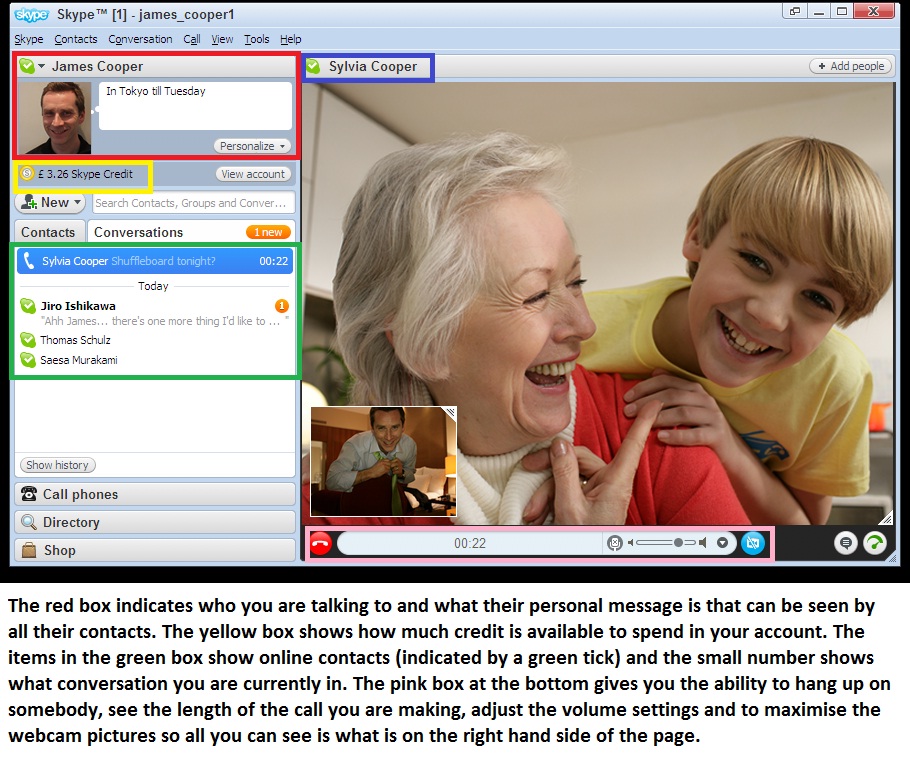Screen dimensions: 910x784
Task: Switch to the Contacts tab
Action: pos(48,231)
